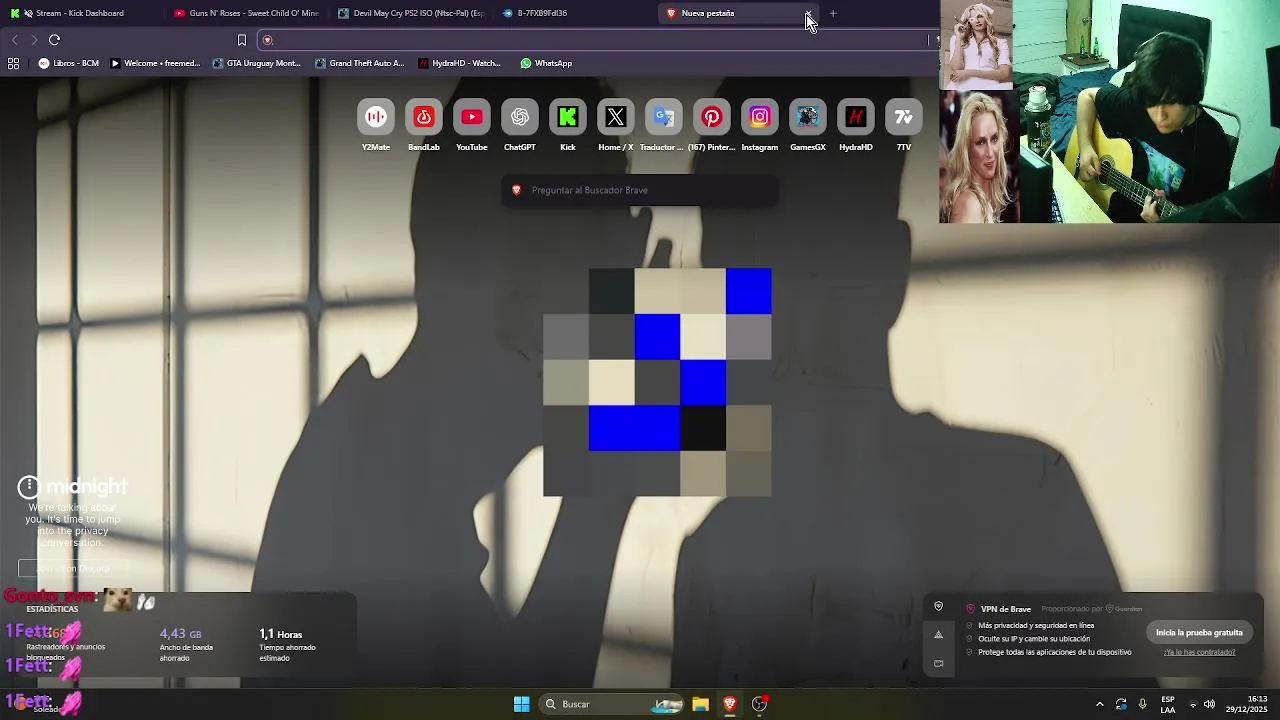This screenshot has width=1280, height=720.
Task: Switch to Devil May Cry PS2 ISO tab
Action: pos(411,13)
